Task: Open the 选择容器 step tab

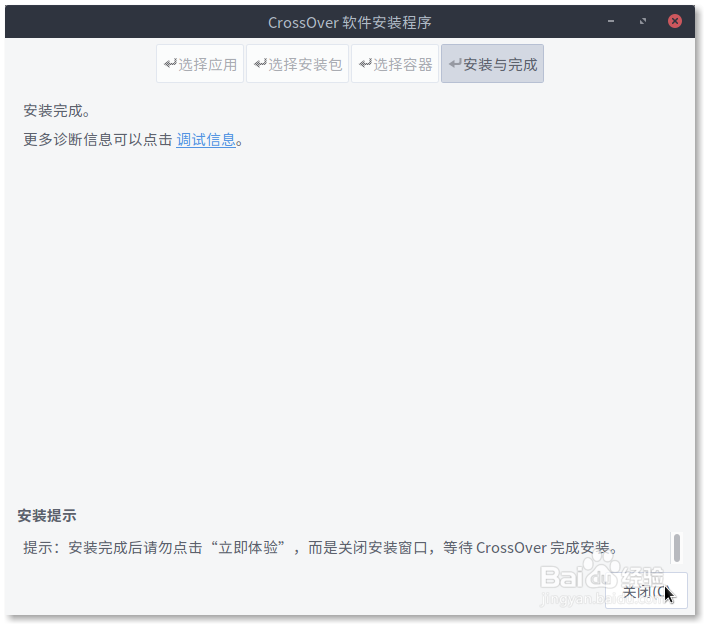Action: (395, 64)
